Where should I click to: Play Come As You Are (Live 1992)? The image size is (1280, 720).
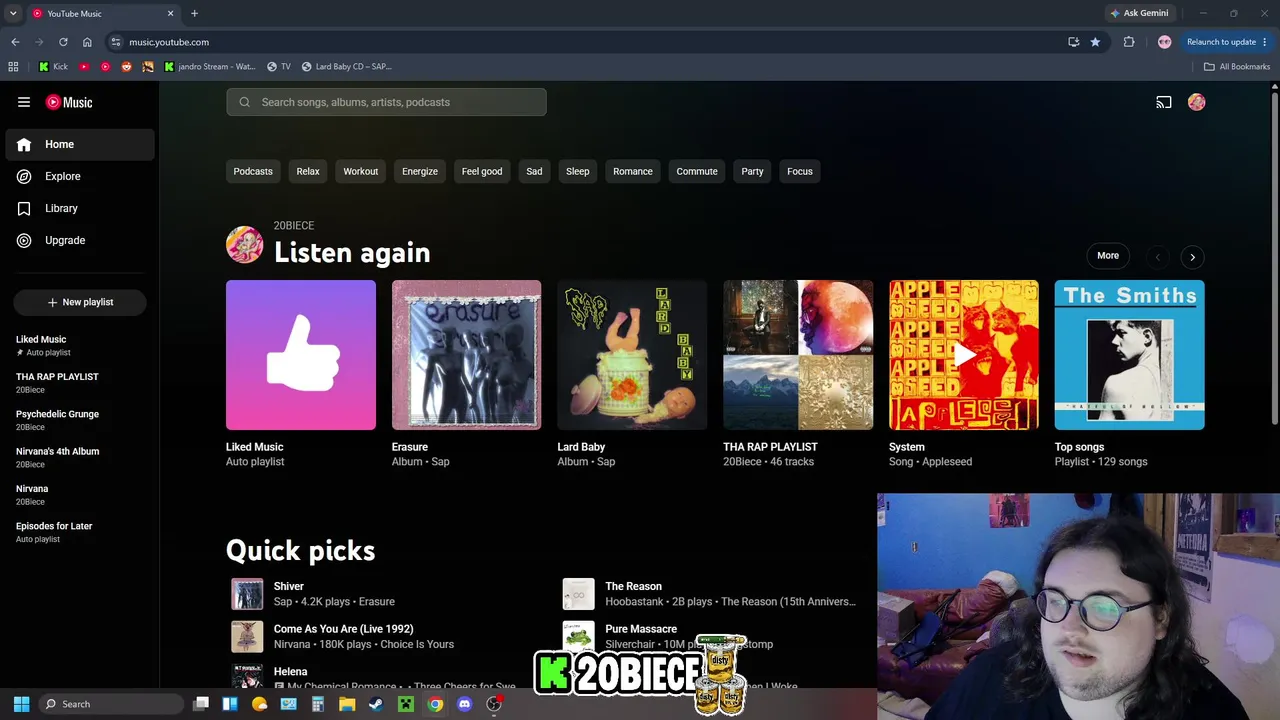(x=247, y=636)
